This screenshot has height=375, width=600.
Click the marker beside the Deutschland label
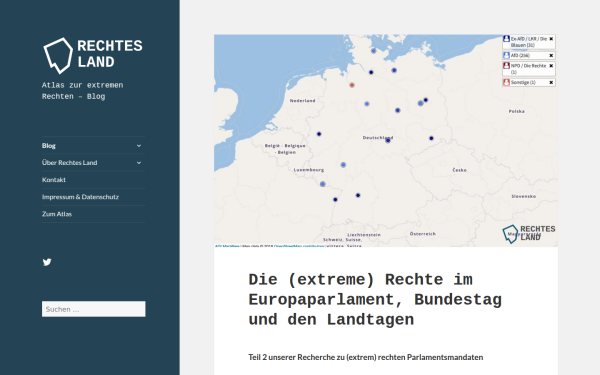(x=388, y=140)
